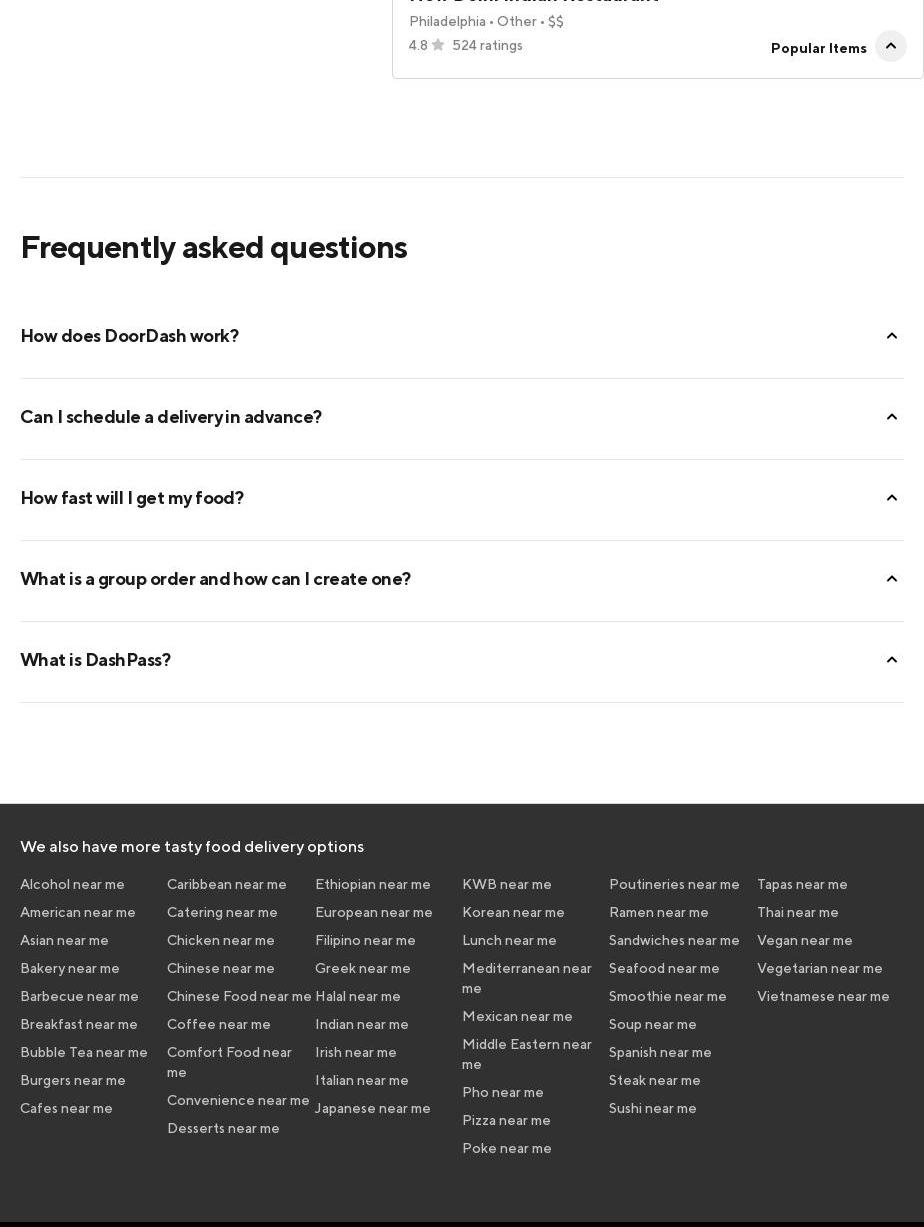Go to 'Japanese near me' link
This screenshot has height=1227, width=924.
(x=373, y=1108)
